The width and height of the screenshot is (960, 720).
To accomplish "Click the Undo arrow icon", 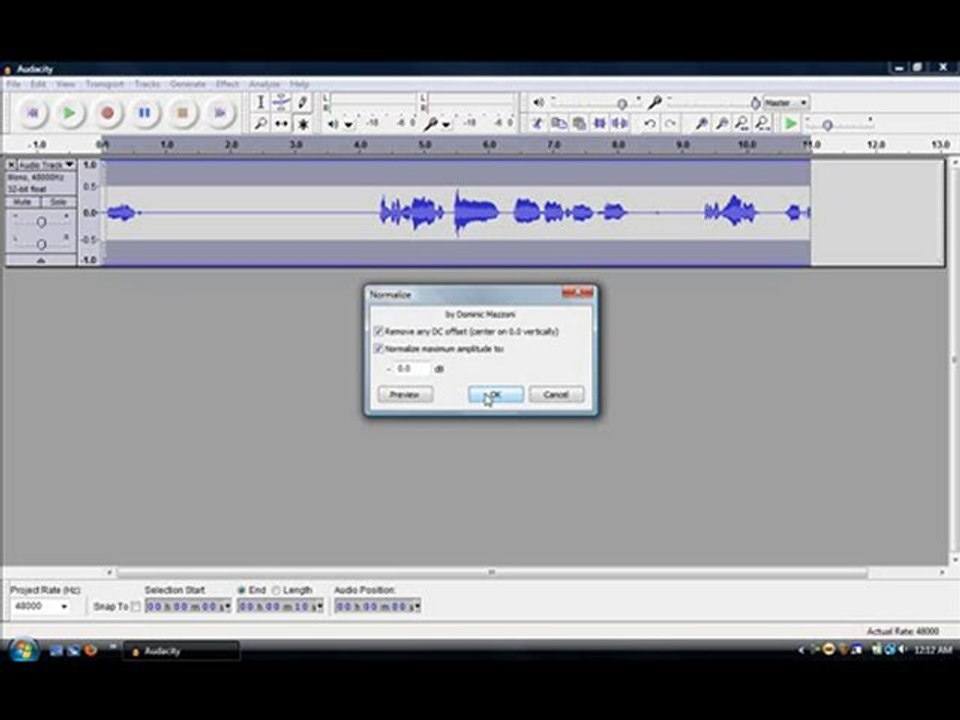I will [x=650, y=124].
